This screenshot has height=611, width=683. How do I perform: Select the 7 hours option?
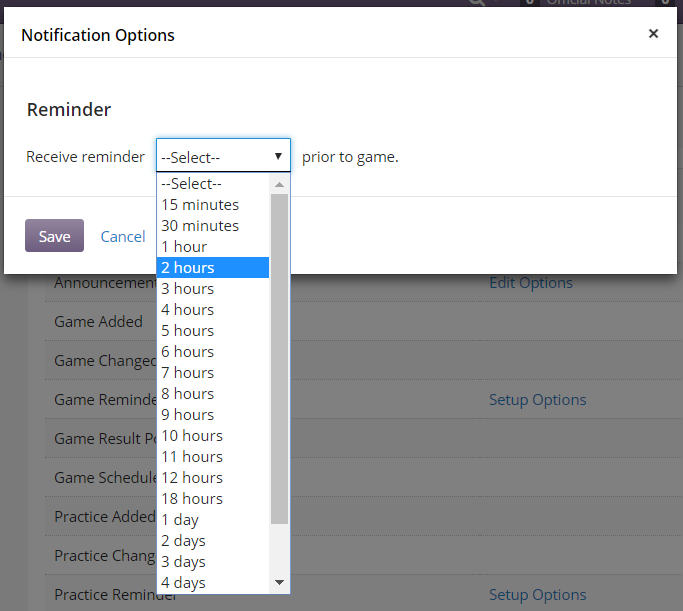coord(213,373)
